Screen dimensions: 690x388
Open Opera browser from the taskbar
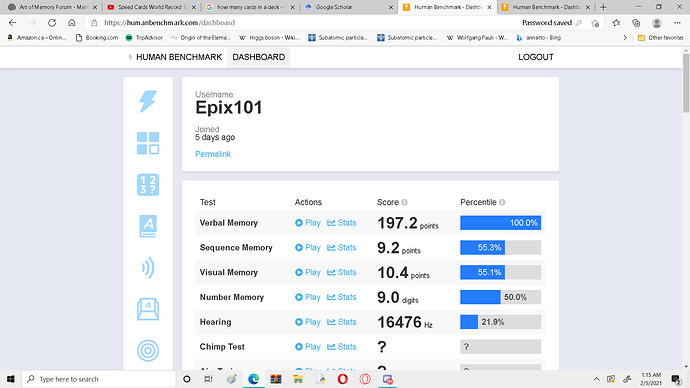click(x=342, y=379)
